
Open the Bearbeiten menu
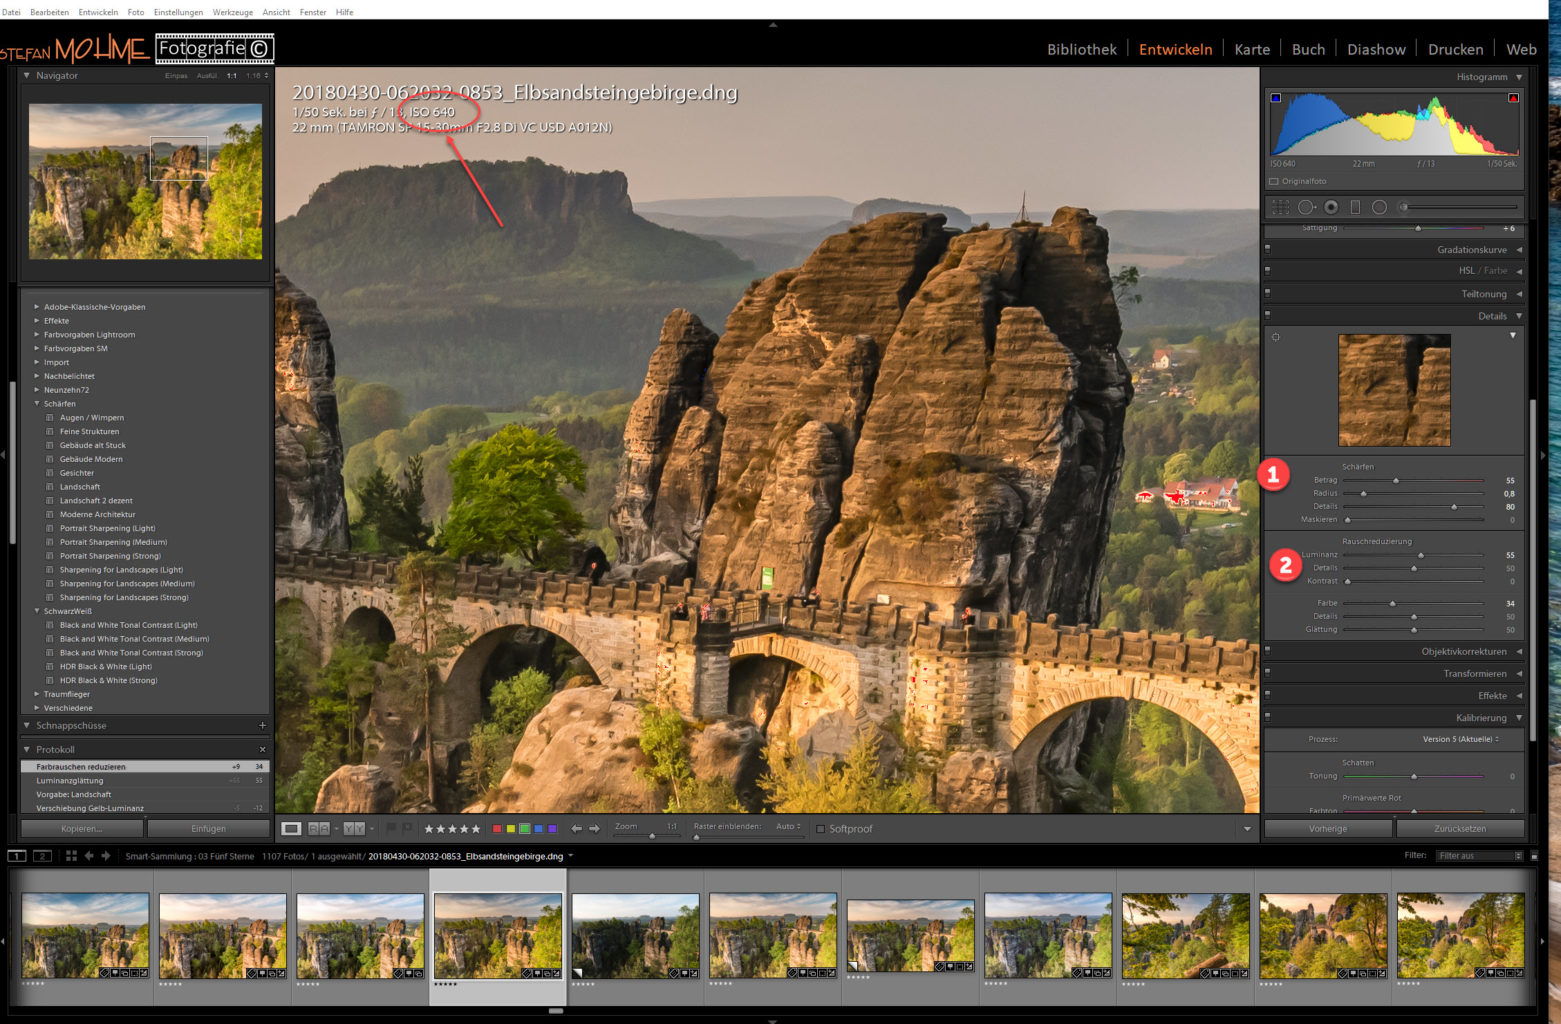(50, 12)
